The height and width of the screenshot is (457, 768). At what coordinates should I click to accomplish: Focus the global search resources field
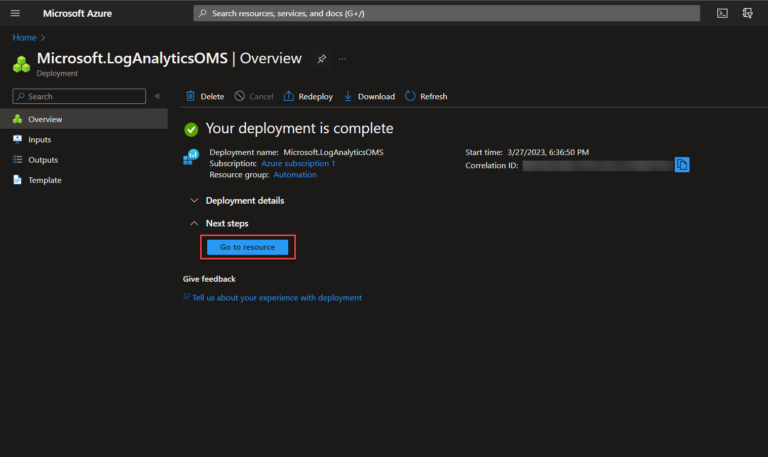pyautogui.click(x=446, y=13)
